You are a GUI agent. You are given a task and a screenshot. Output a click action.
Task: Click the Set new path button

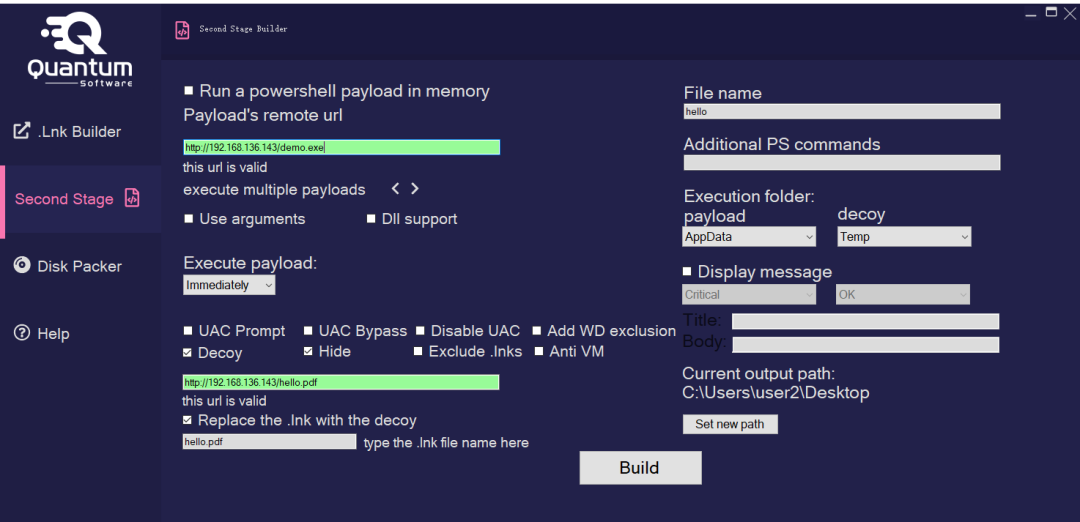coord(730,424)
